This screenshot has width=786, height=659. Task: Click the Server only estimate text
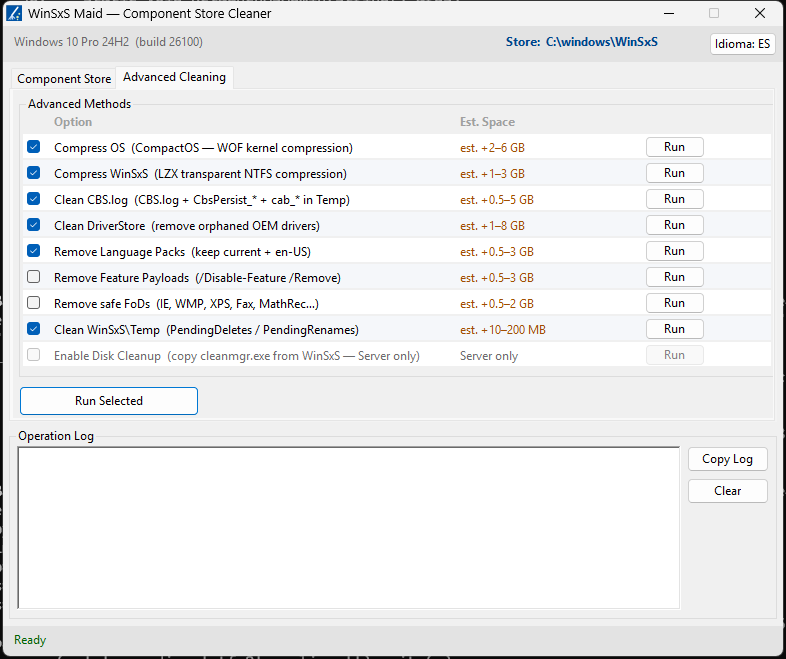[489, 356]
